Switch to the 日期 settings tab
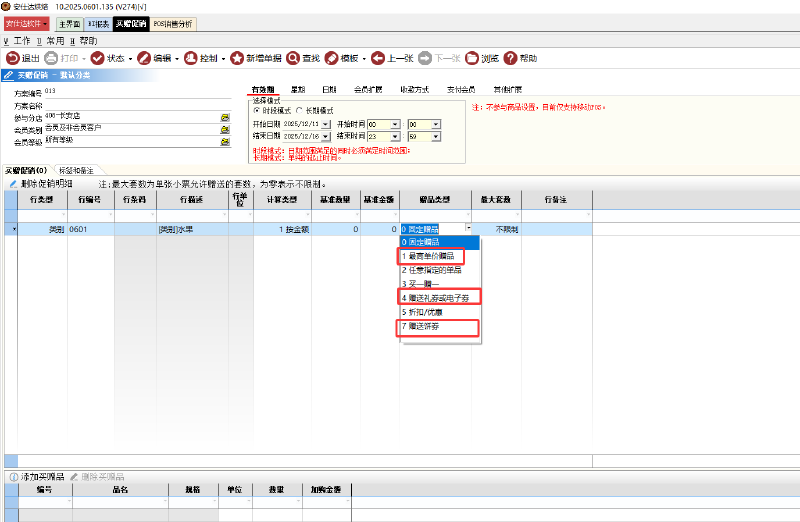 (329, 89)
